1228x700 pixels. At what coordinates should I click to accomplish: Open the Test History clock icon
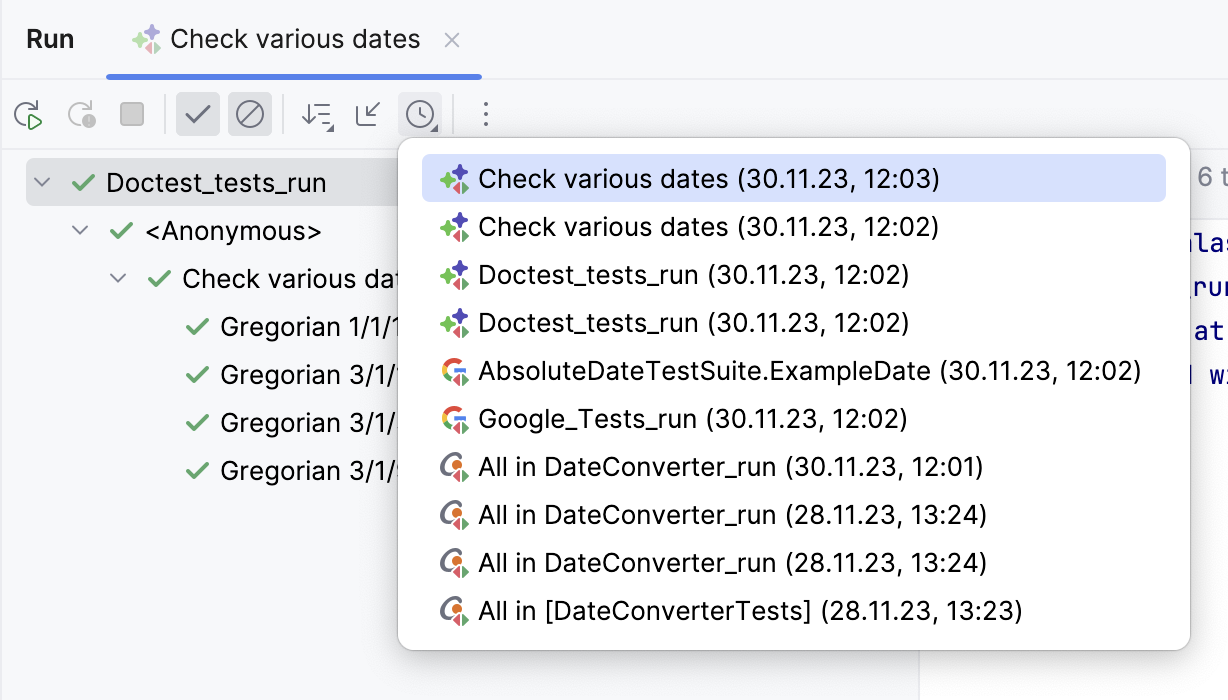tap(419, 114)
